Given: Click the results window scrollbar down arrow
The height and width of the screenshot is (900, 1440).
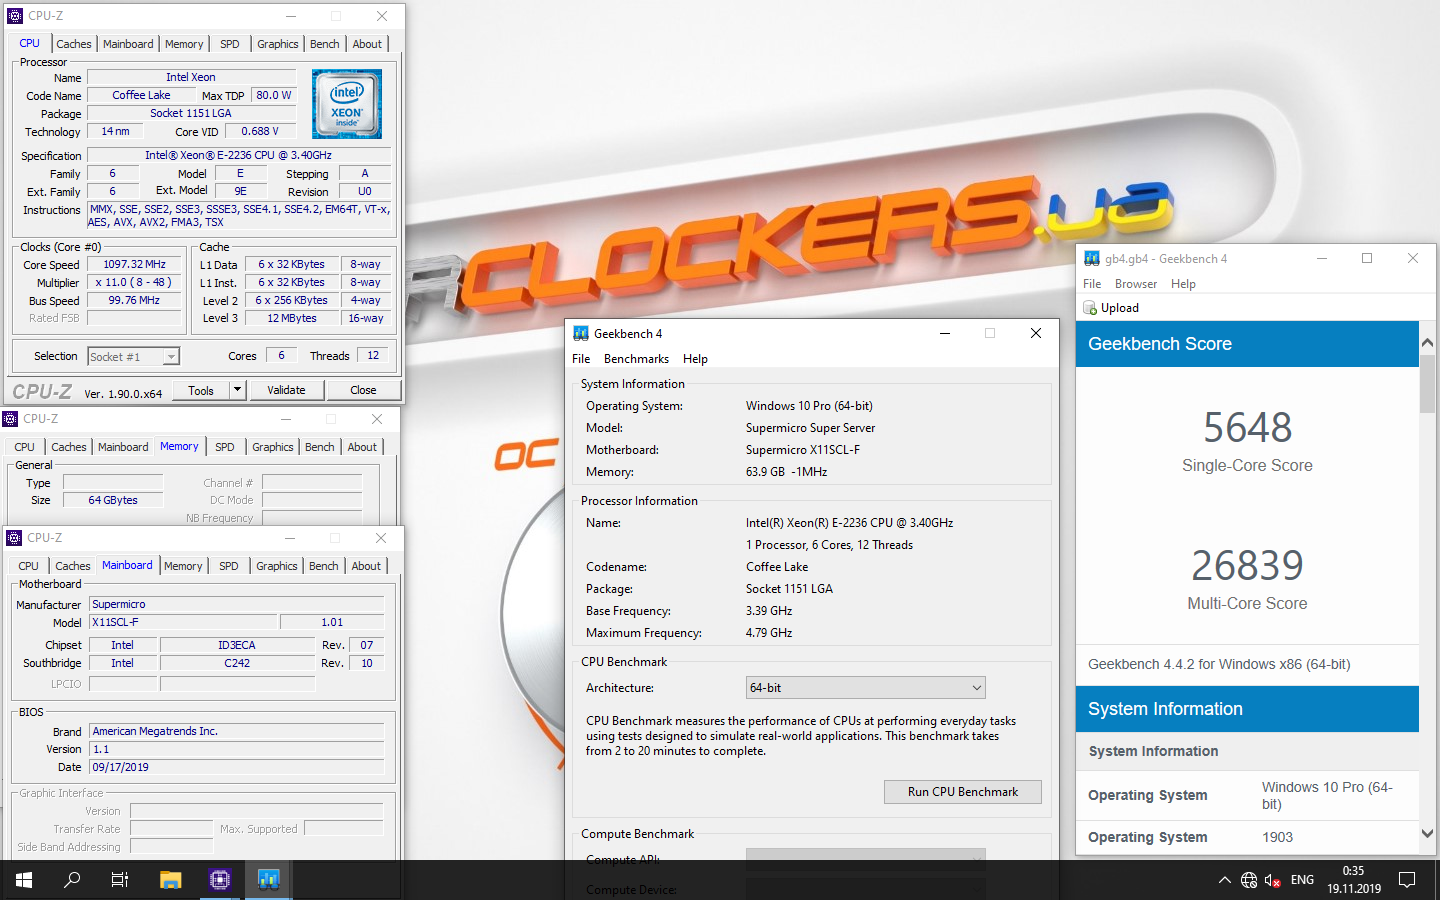Looking at the screenshot, I should (1428, 833).
